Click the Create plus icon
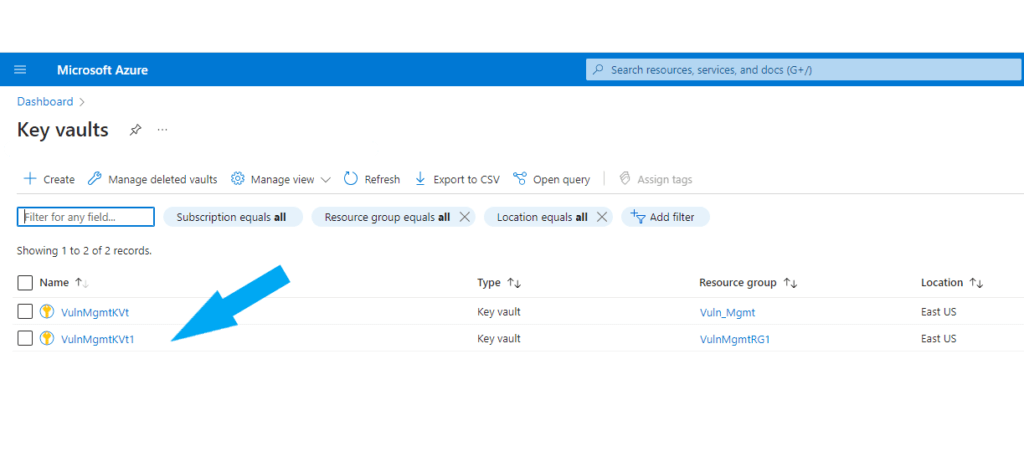The height and width of the screenshot is (472, 1024). point(29,179)
